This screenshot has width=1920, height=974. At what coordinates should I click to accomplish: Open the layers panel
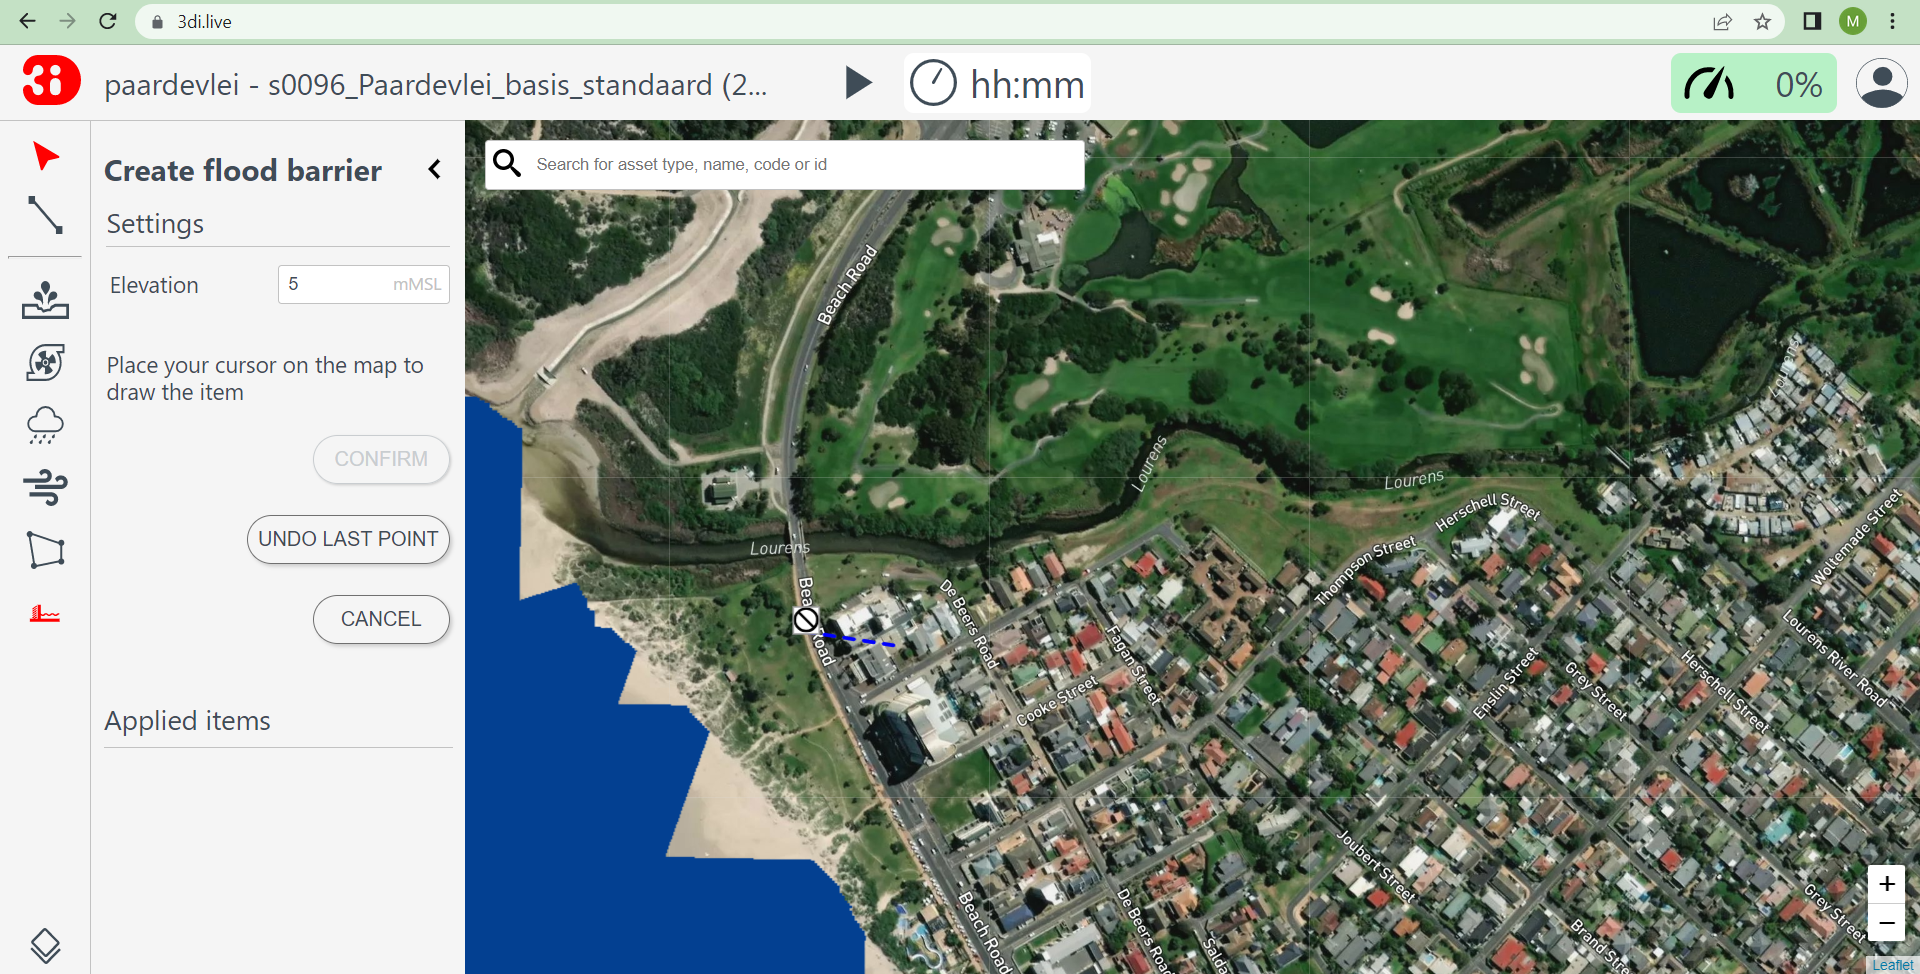(x=44, y=946)
